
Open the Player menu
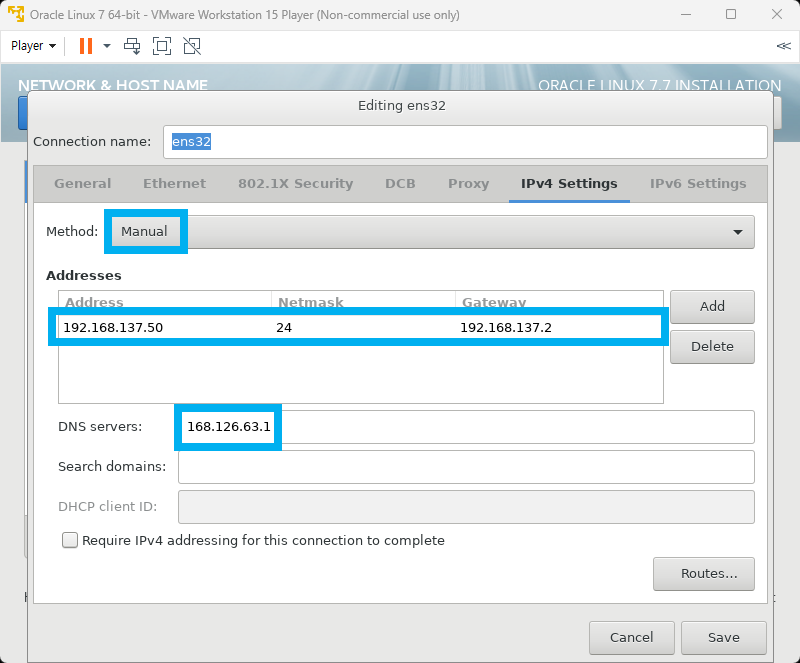tap(33, 46)
